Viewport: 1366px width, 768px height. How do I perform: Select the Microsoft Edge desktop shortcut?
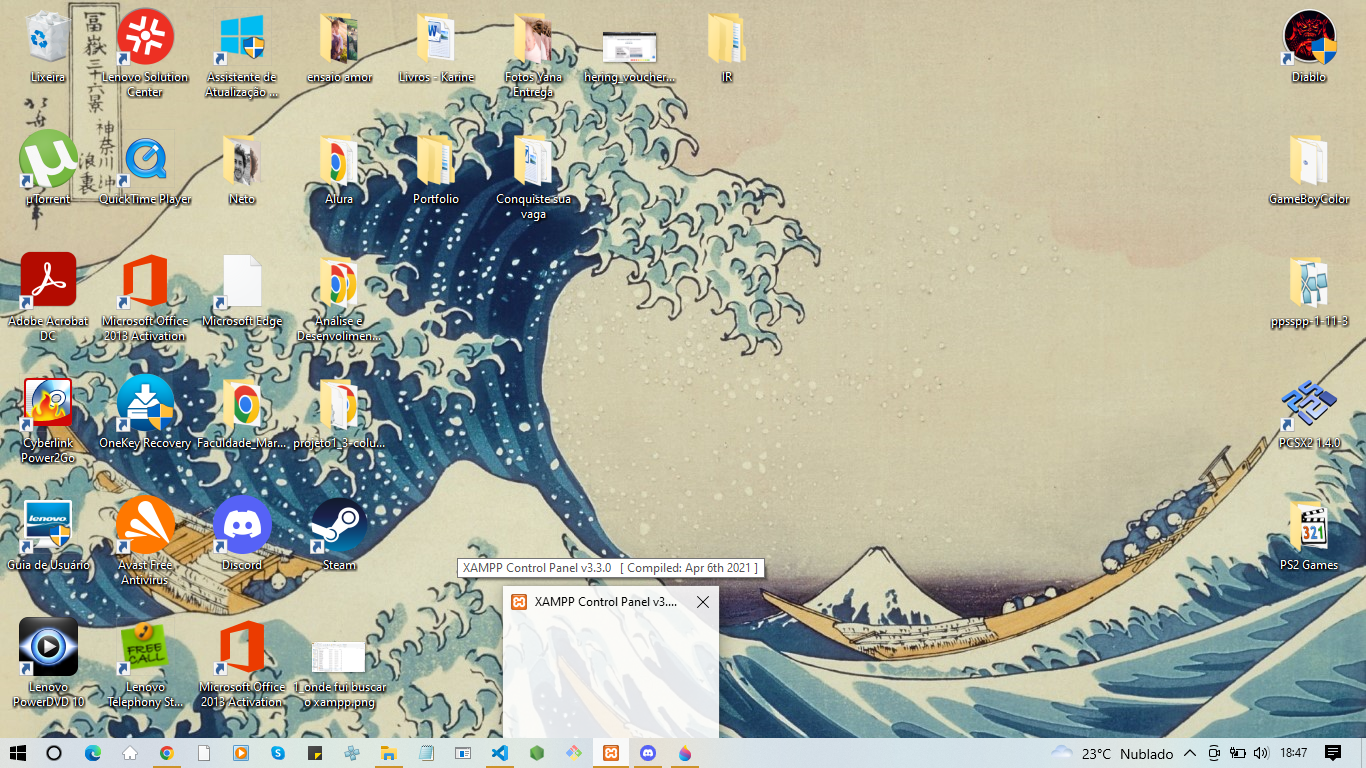coord(242,290)
